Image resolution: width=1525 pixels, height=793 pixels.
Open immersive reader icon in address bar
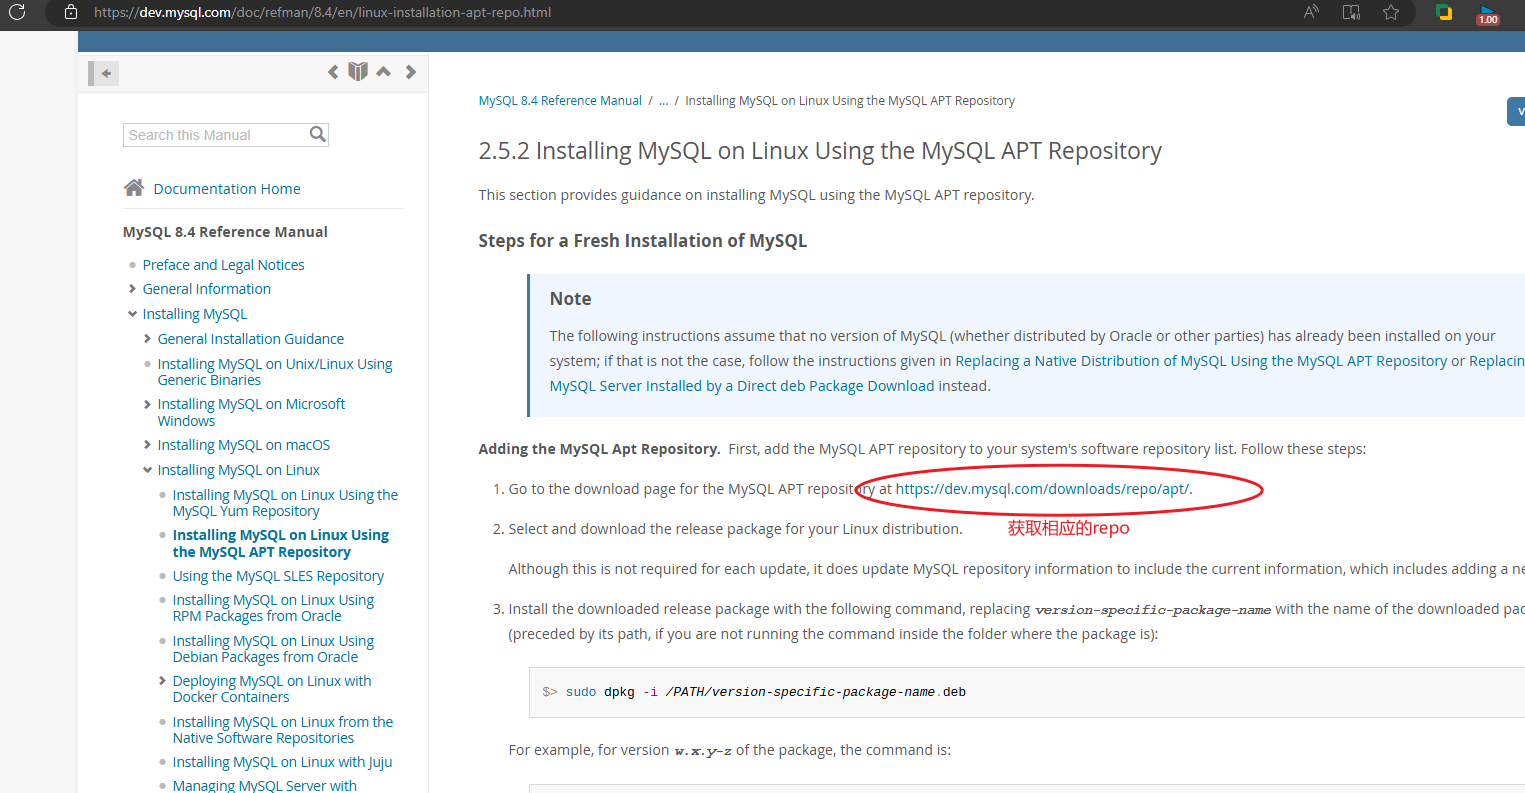[x=1351, y=12]
